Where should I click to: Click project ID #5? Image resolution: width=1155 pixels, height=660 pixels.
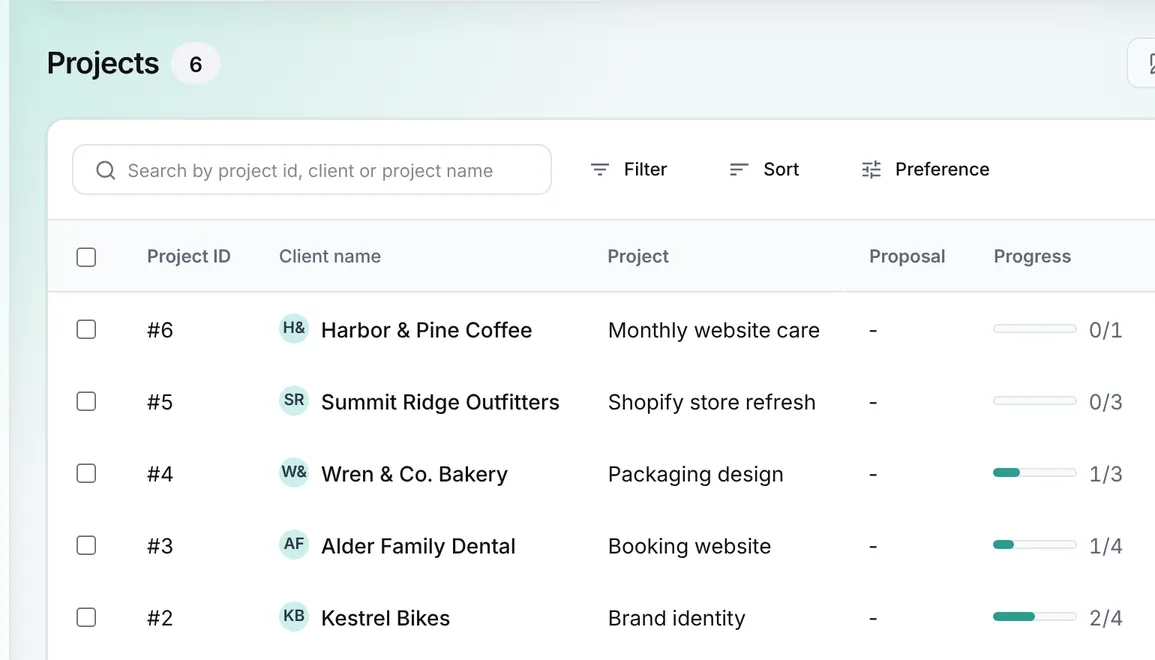160,402
